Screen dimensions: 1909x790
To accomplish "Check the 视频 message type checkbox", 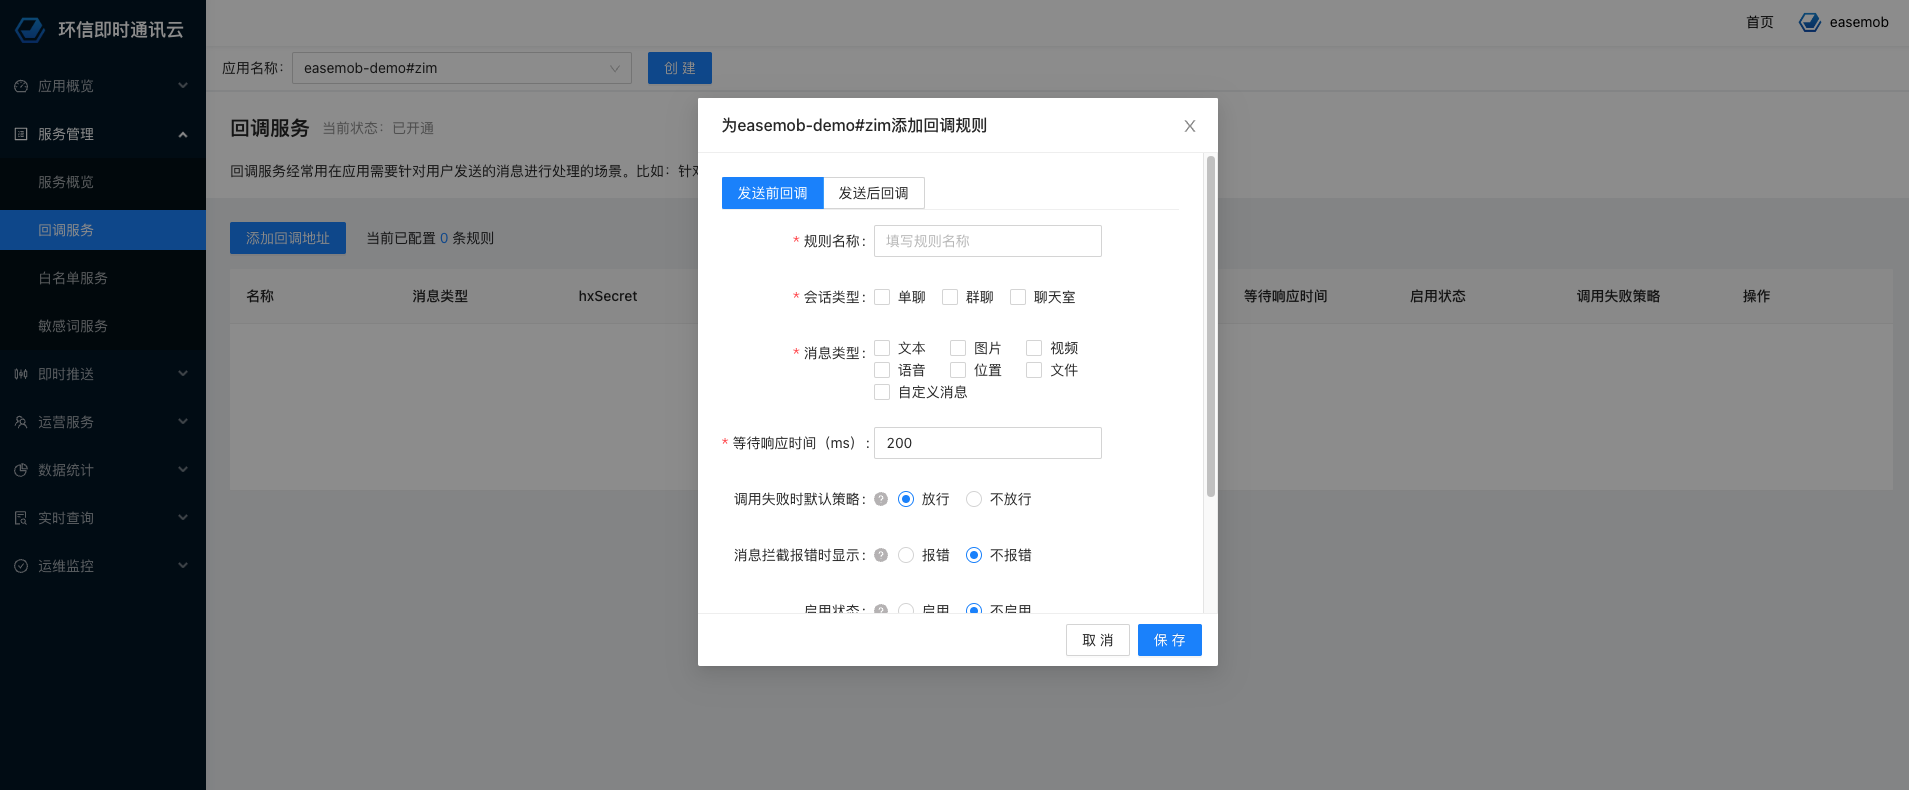I will click(x=1034, y=348).
